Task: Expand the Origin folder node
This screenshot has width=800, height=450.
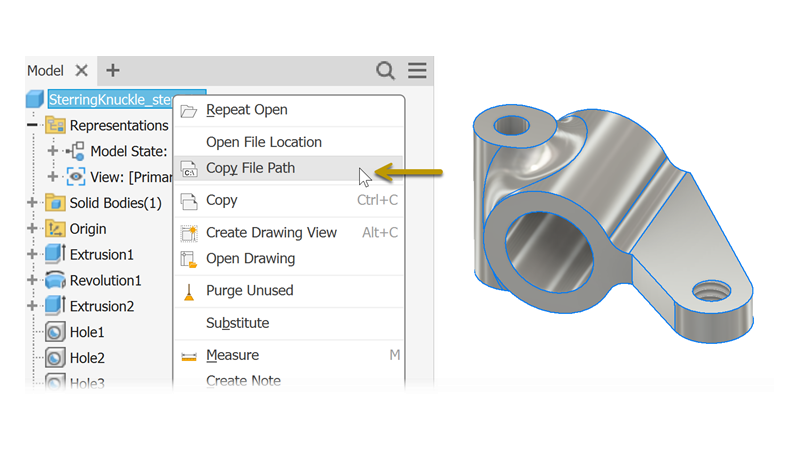Action: (32, 229)
